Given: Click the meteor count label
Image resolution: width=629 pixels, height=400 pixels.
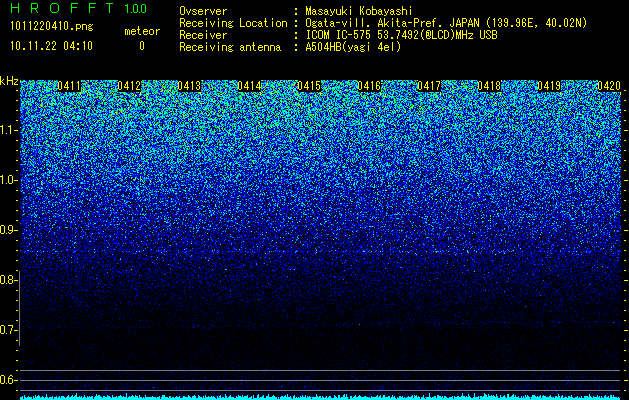Looking at the screenshot, I should point(142,31).
